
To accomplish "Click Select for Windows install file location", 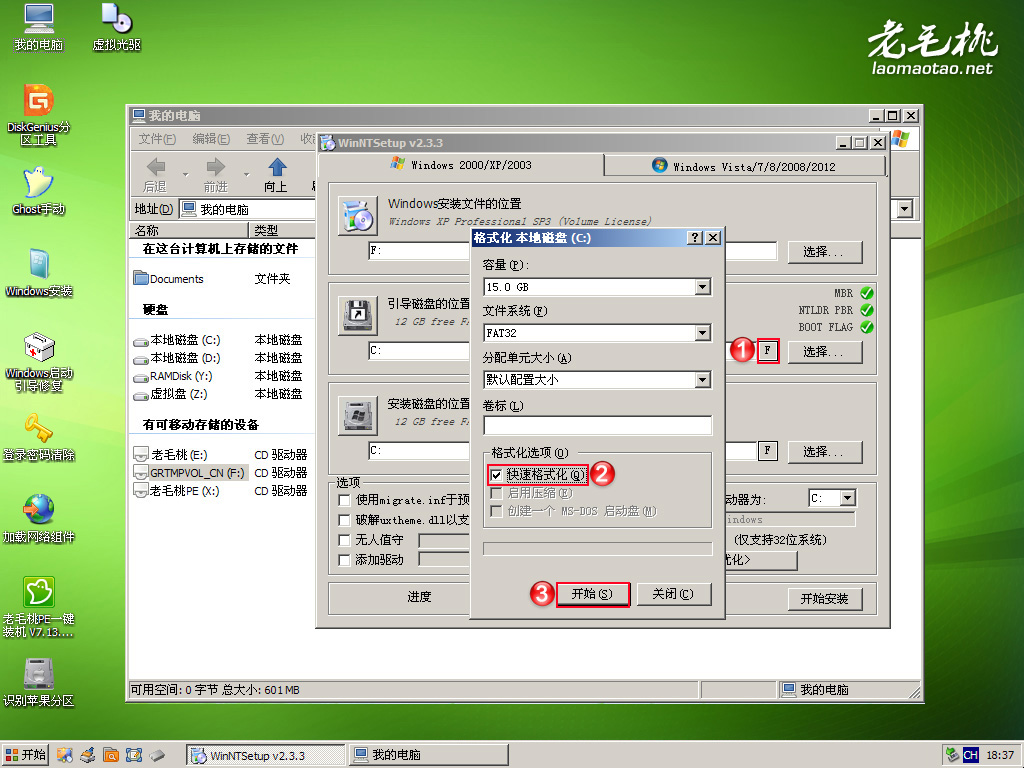I will [x=825, y=252].
